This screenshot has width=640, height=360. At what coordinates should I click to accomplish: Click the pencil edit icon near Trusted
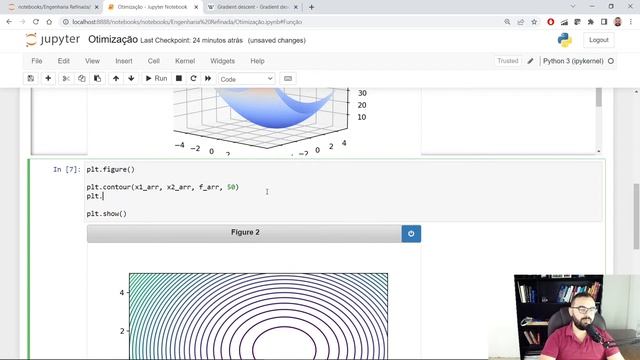point(530,61)
